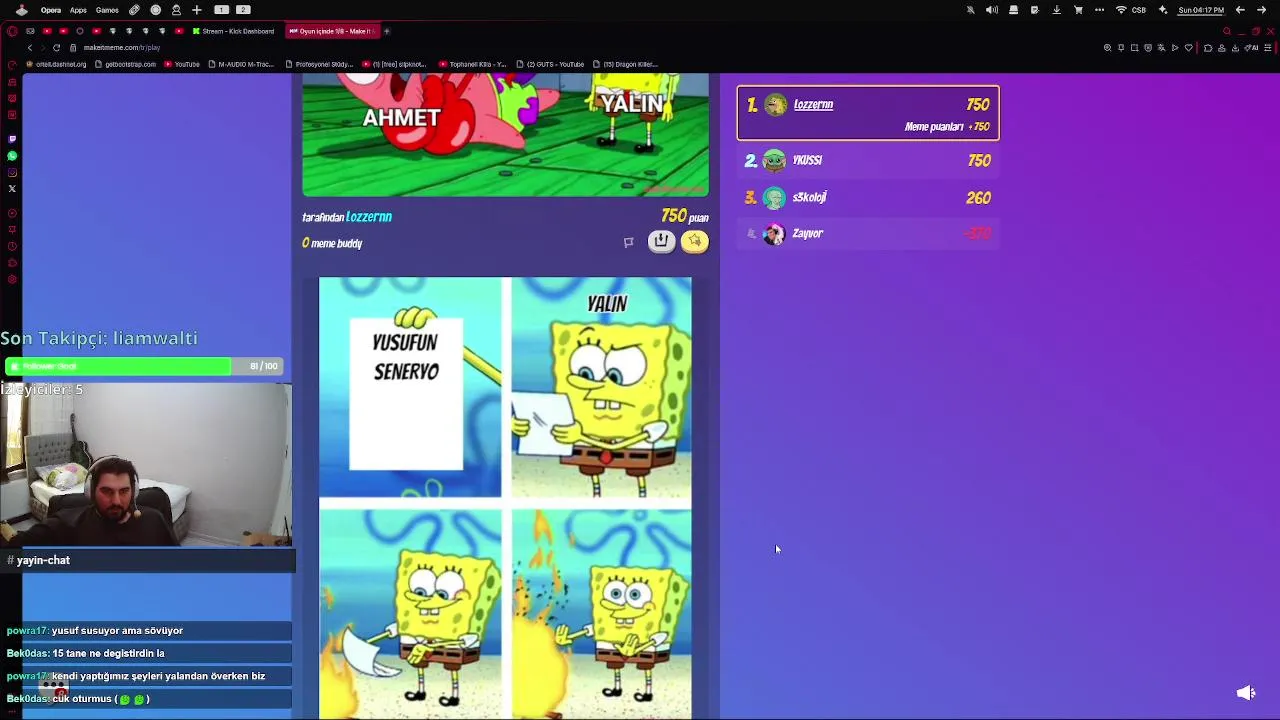Screen dimensions: 1280x720
Task: Reload the makeitmeme page
Action: coord(56,47)
